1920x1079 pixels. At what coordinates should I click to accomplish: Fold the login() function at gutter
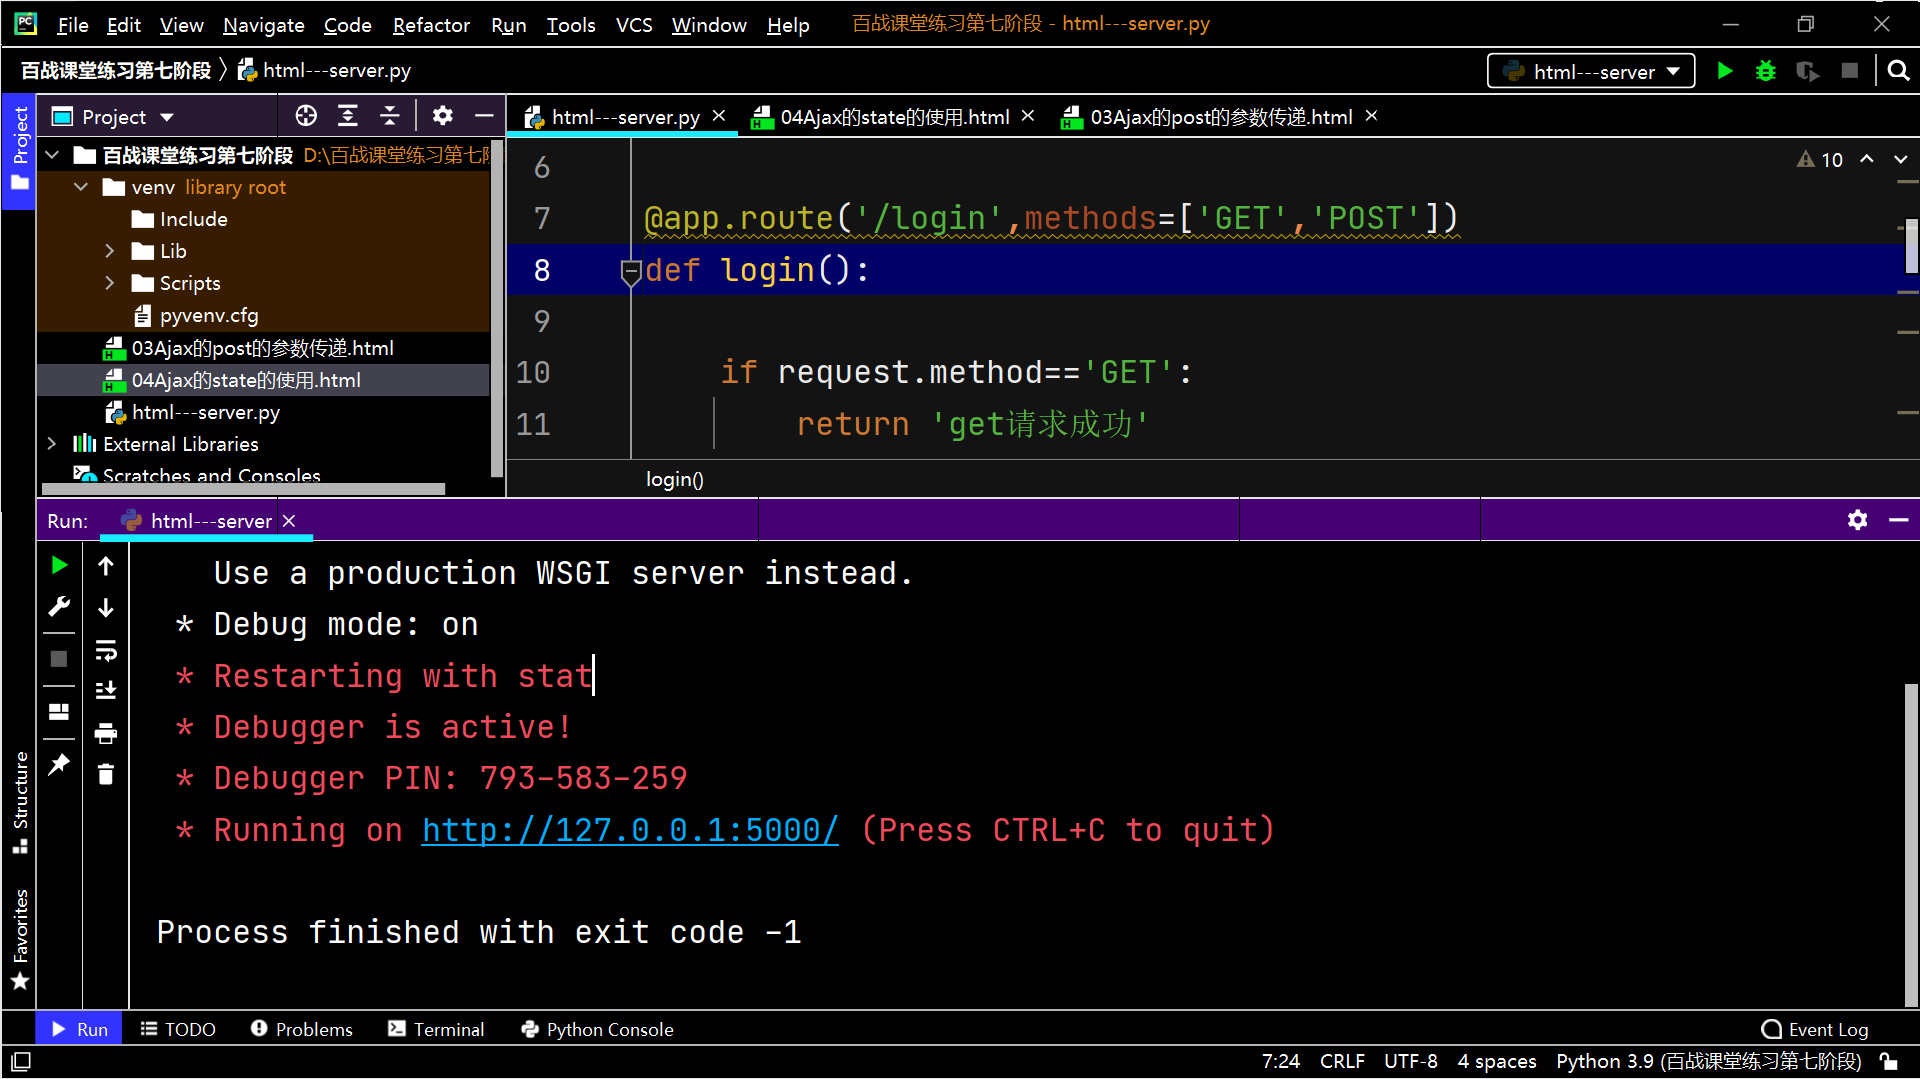(631, 271)
